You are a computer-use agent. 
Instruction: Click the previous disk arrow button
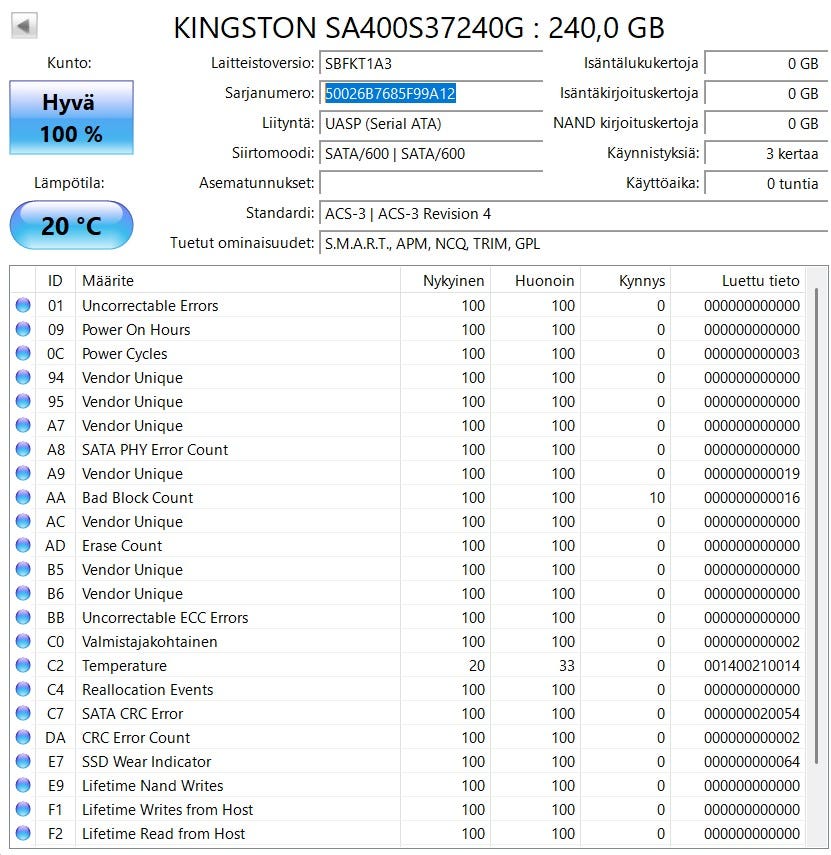tap(23, 25)
